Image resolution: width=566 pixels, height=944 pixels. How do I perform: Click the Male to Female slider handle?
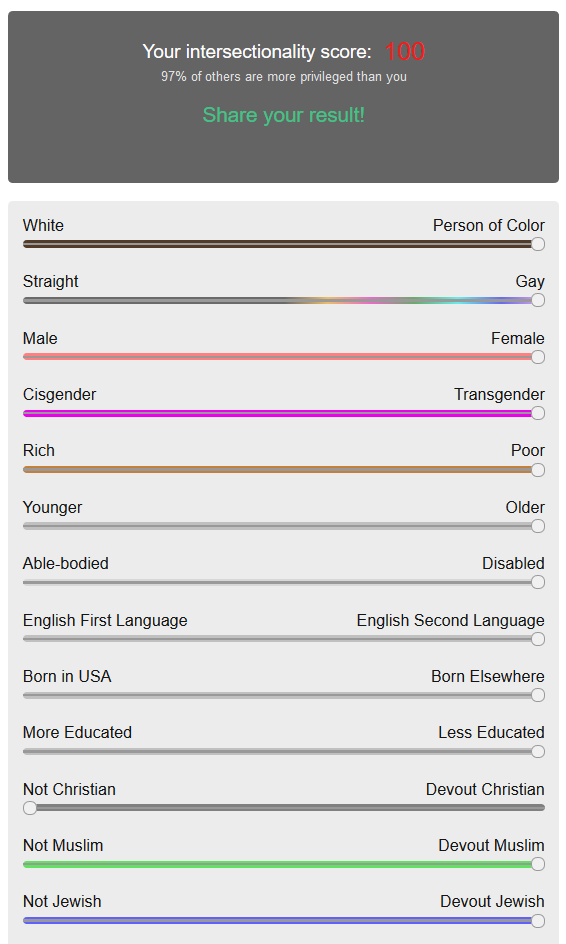coord(538,357)
